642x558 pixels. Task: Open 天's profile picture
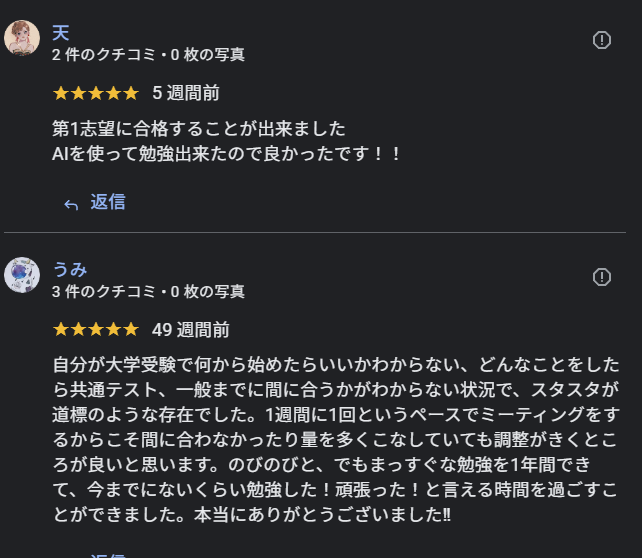pos(22,38)
